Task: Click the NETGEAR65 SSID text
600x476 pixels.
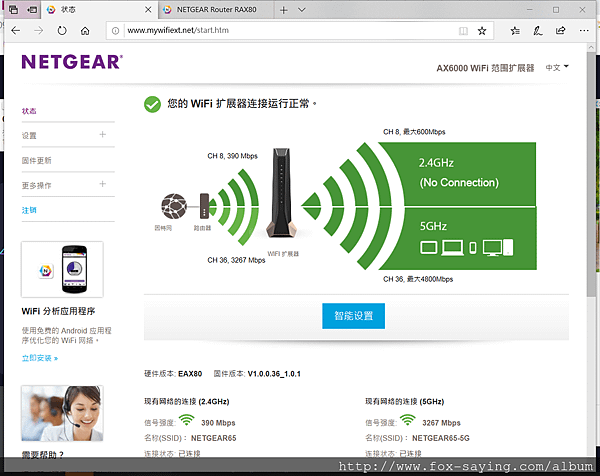Action: [x=214, y=438]
